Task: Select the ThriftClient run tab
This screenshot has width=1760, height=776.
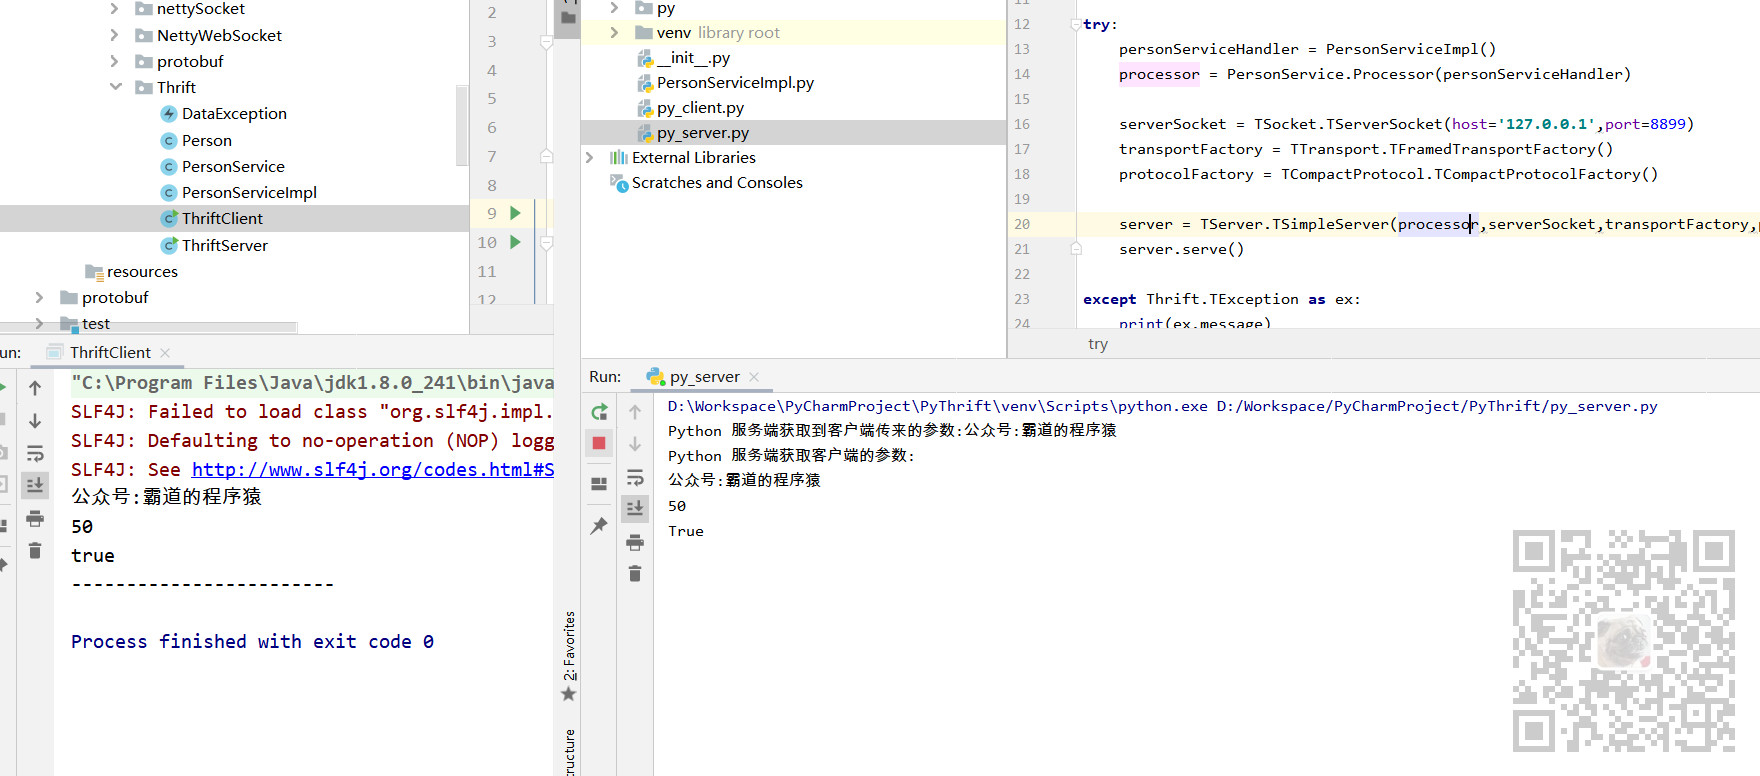Action: coord(110,352)
